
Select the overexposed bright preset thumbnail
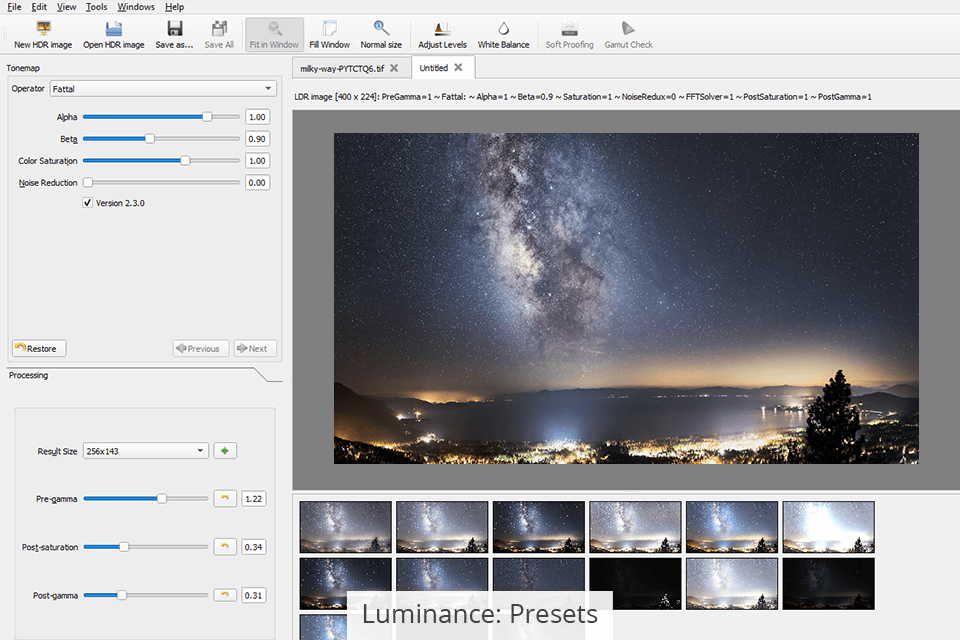click(x=828, y=527)
